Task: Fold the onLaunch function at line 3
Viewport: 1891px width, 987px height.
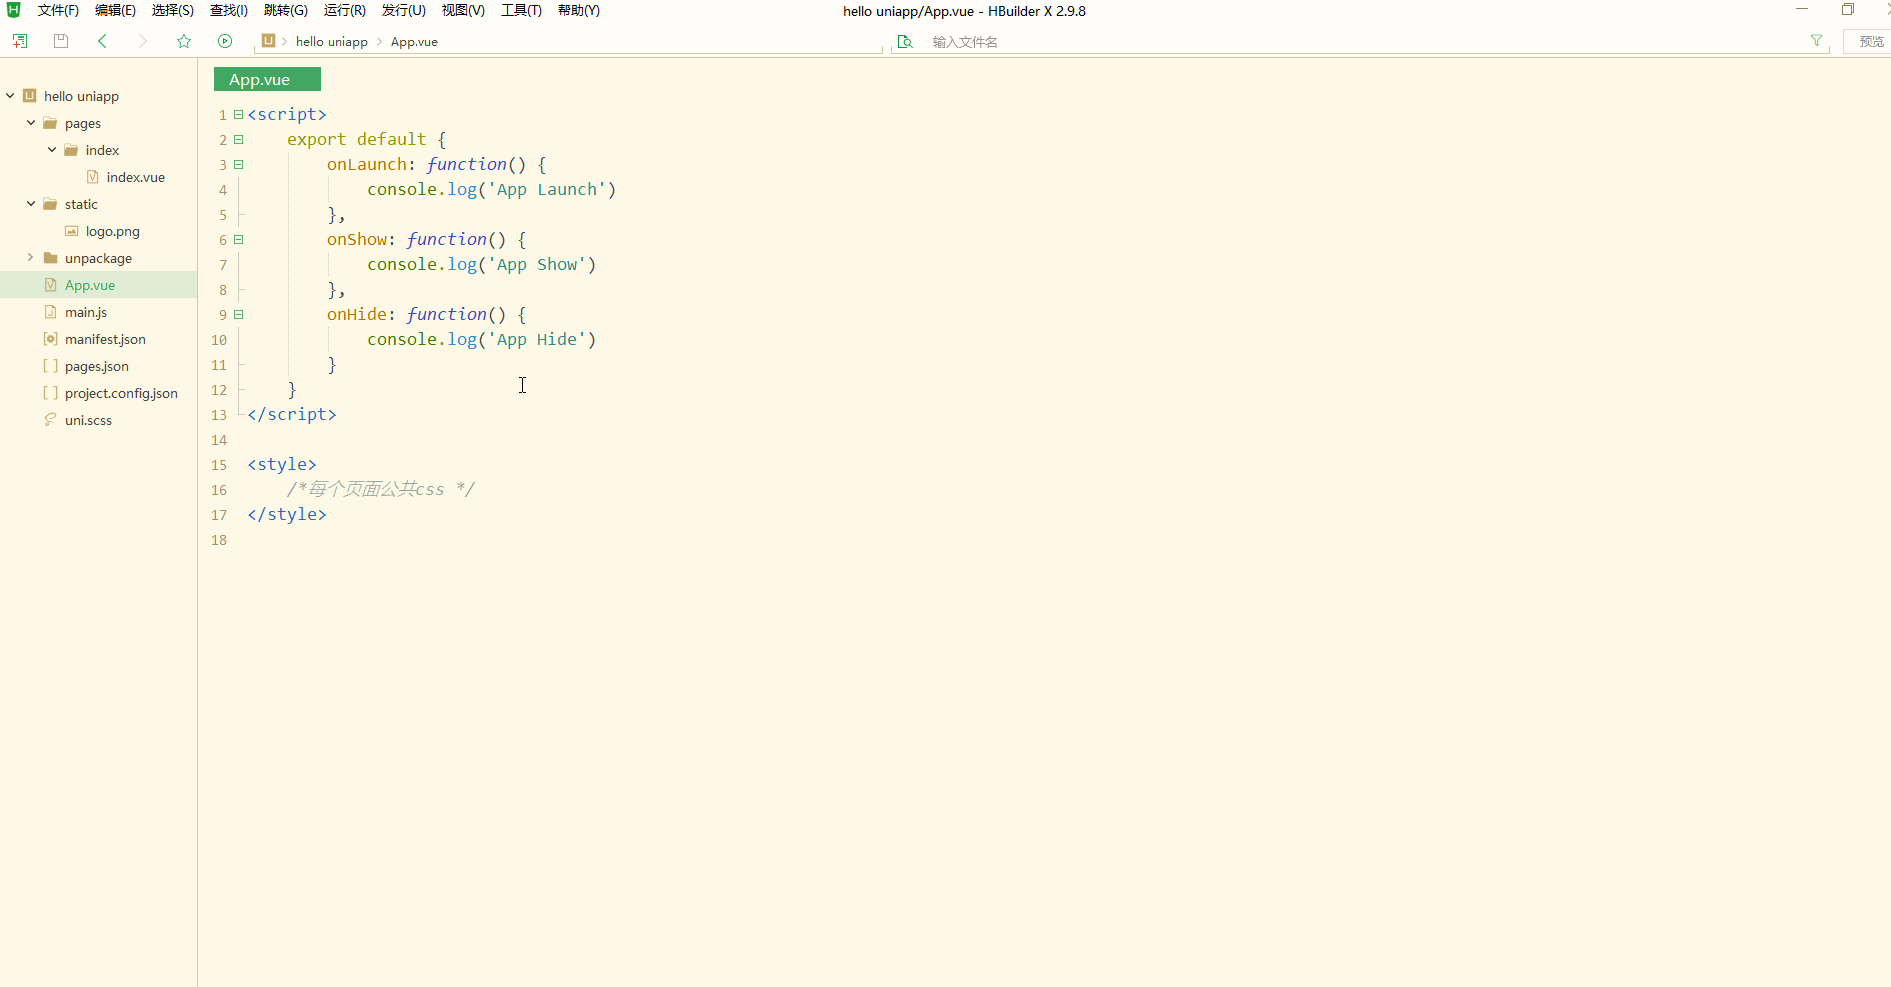Action: 239,165
